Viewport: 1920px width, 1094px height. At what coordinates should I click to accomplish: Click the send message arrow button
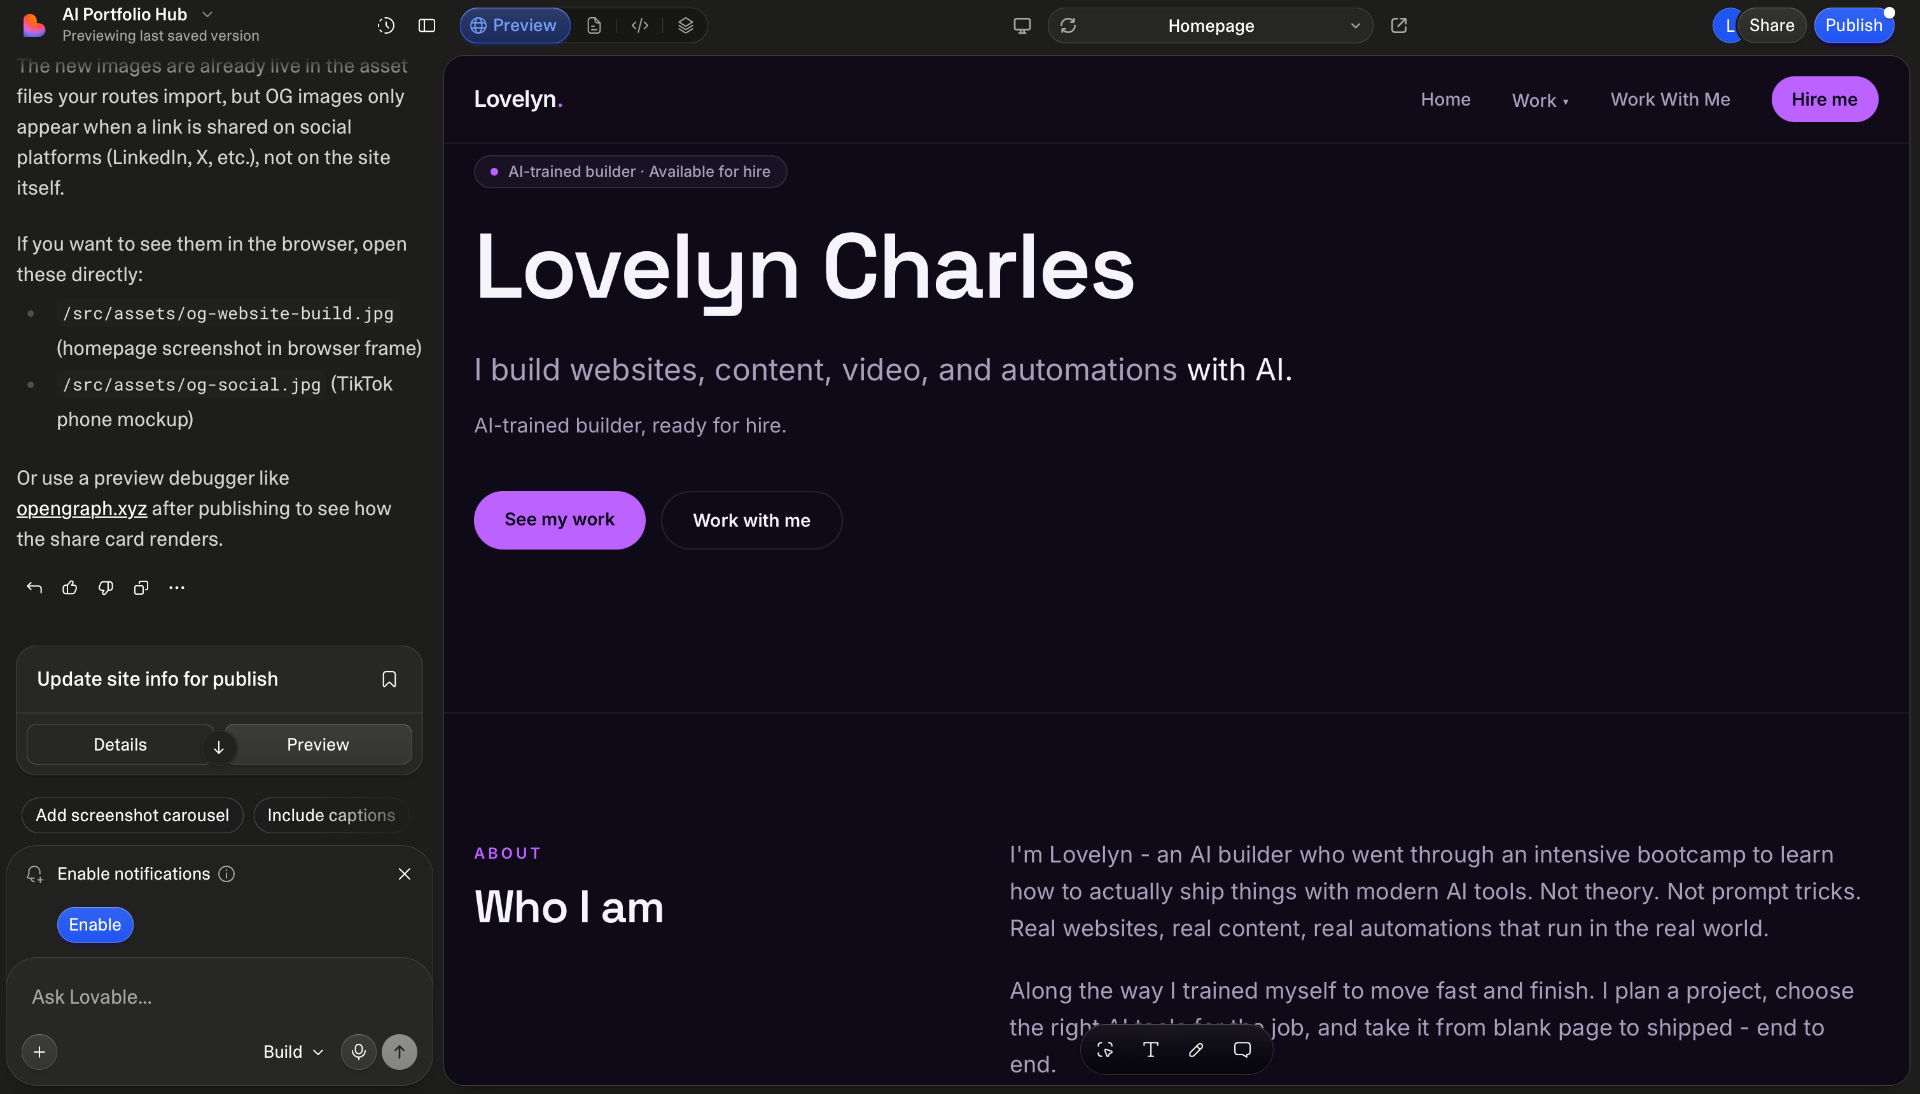(399, 1052)
